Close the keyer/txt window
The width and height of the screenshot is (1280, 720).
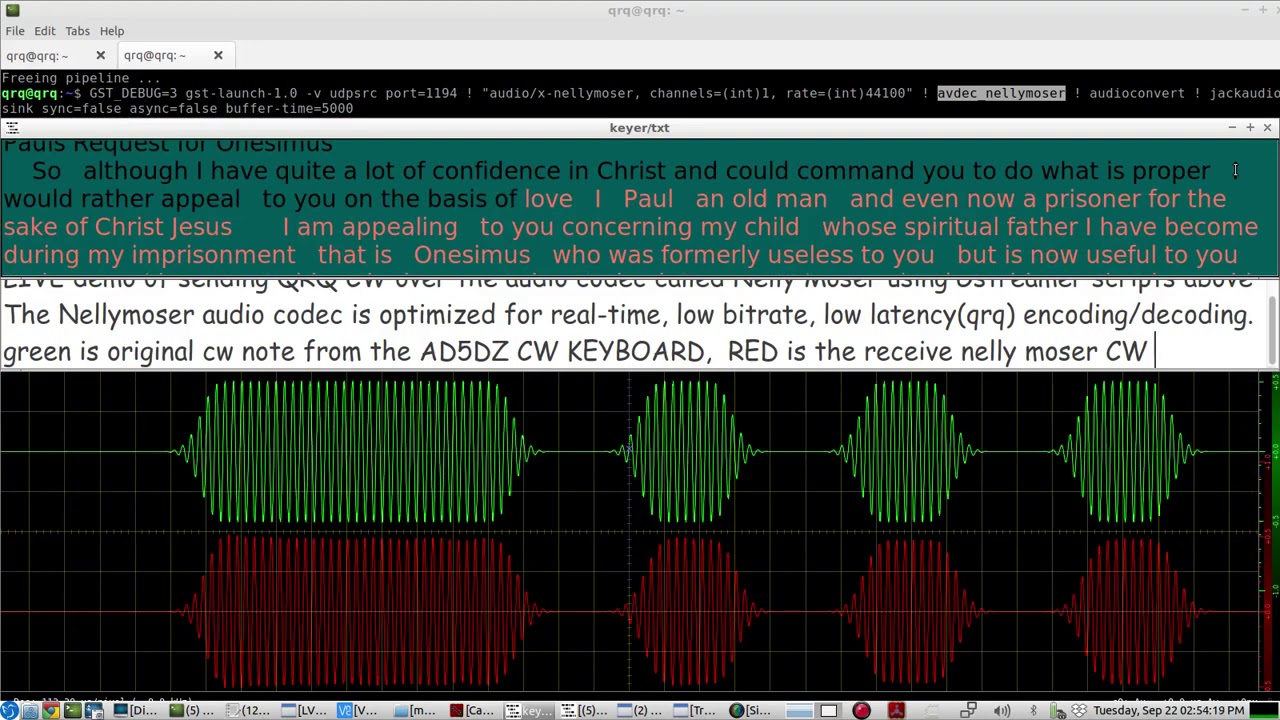[1267, 128]
